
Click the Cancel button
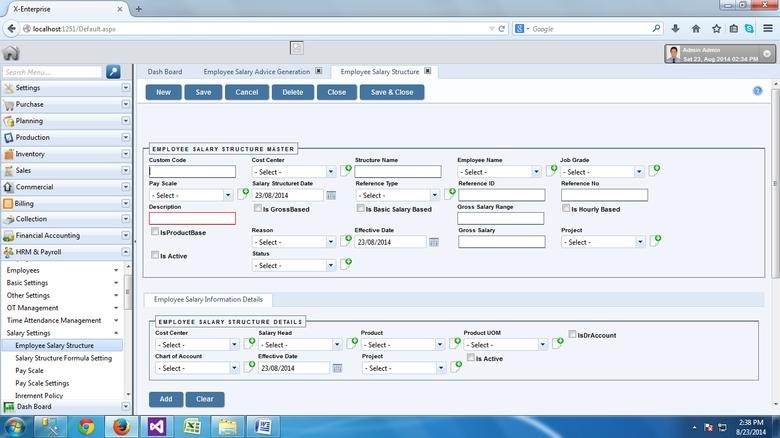click(x=247, y=92)
